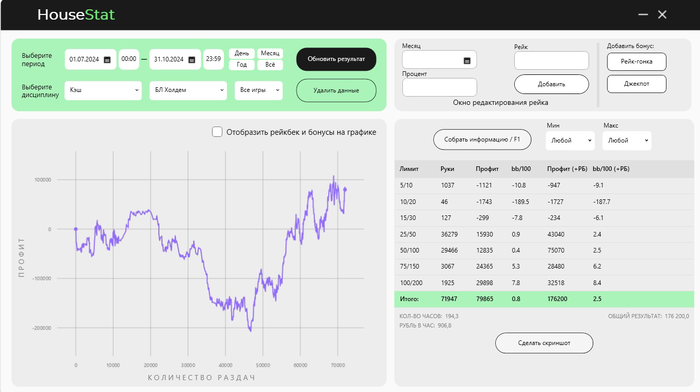Minimize the HouseStat window
Image resolution: width=700 pixels, height=392 pixels.
click(x=643, y=15)
